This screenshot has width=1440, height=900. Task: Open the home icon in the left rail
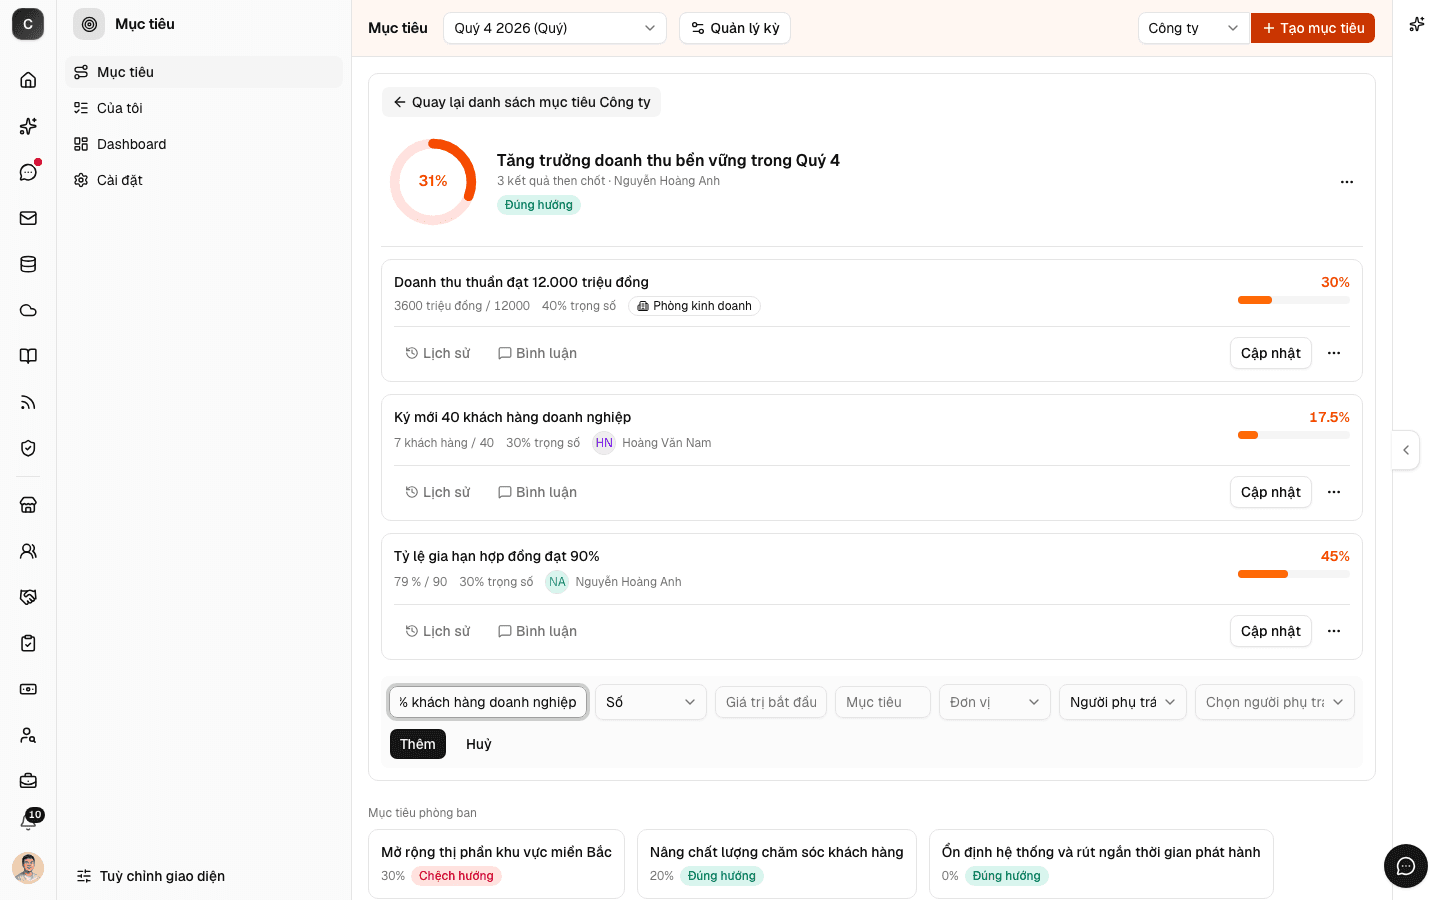[x=28, y=80]
